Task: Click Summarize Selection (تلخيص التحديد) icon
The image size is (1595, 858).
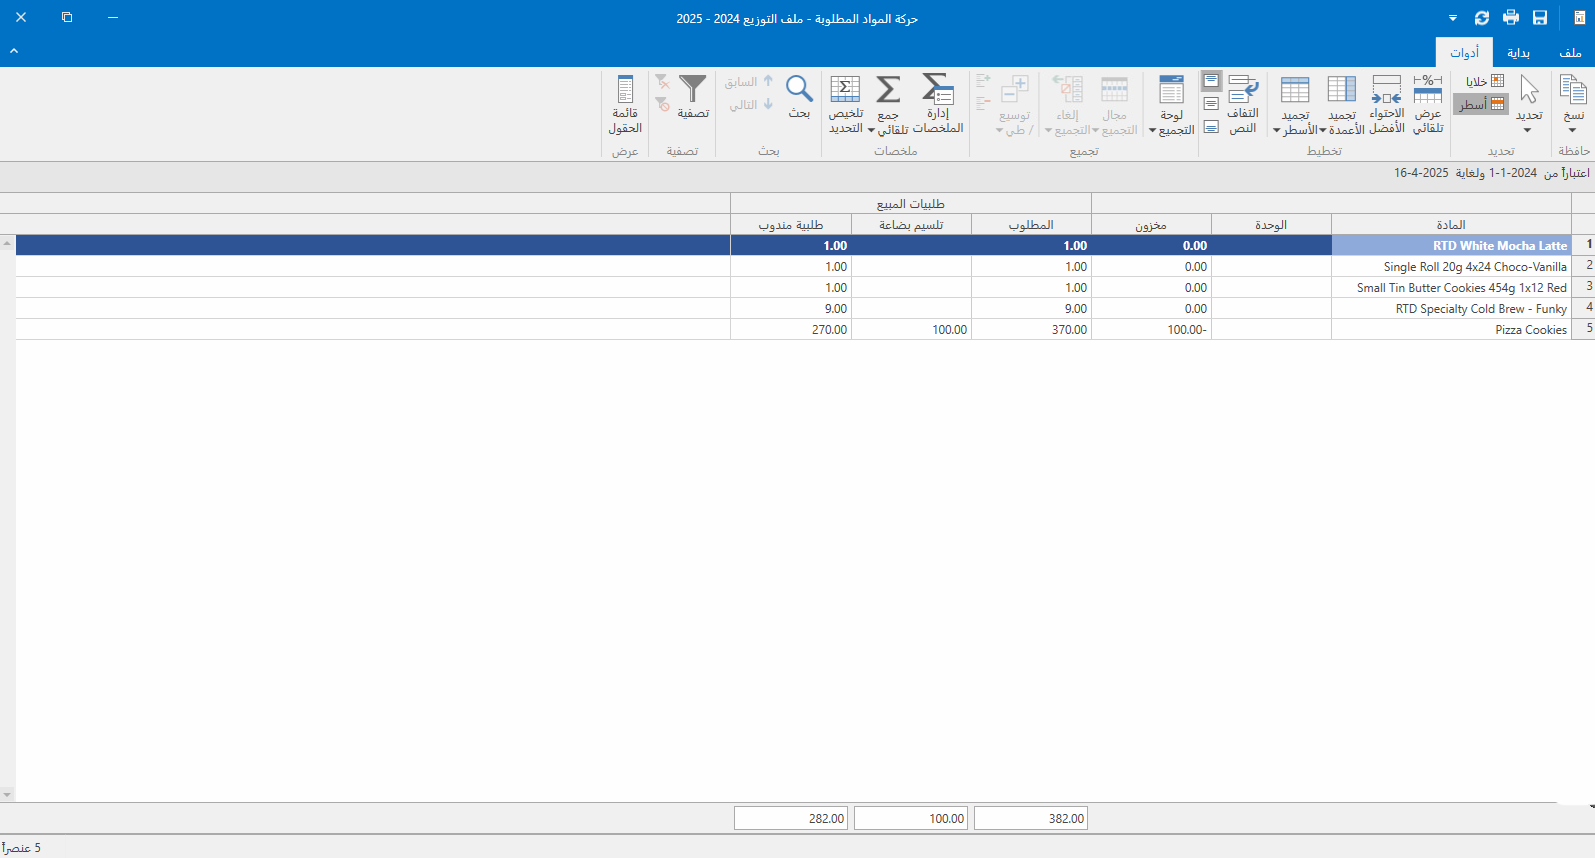Action: (x=846, y=104)
